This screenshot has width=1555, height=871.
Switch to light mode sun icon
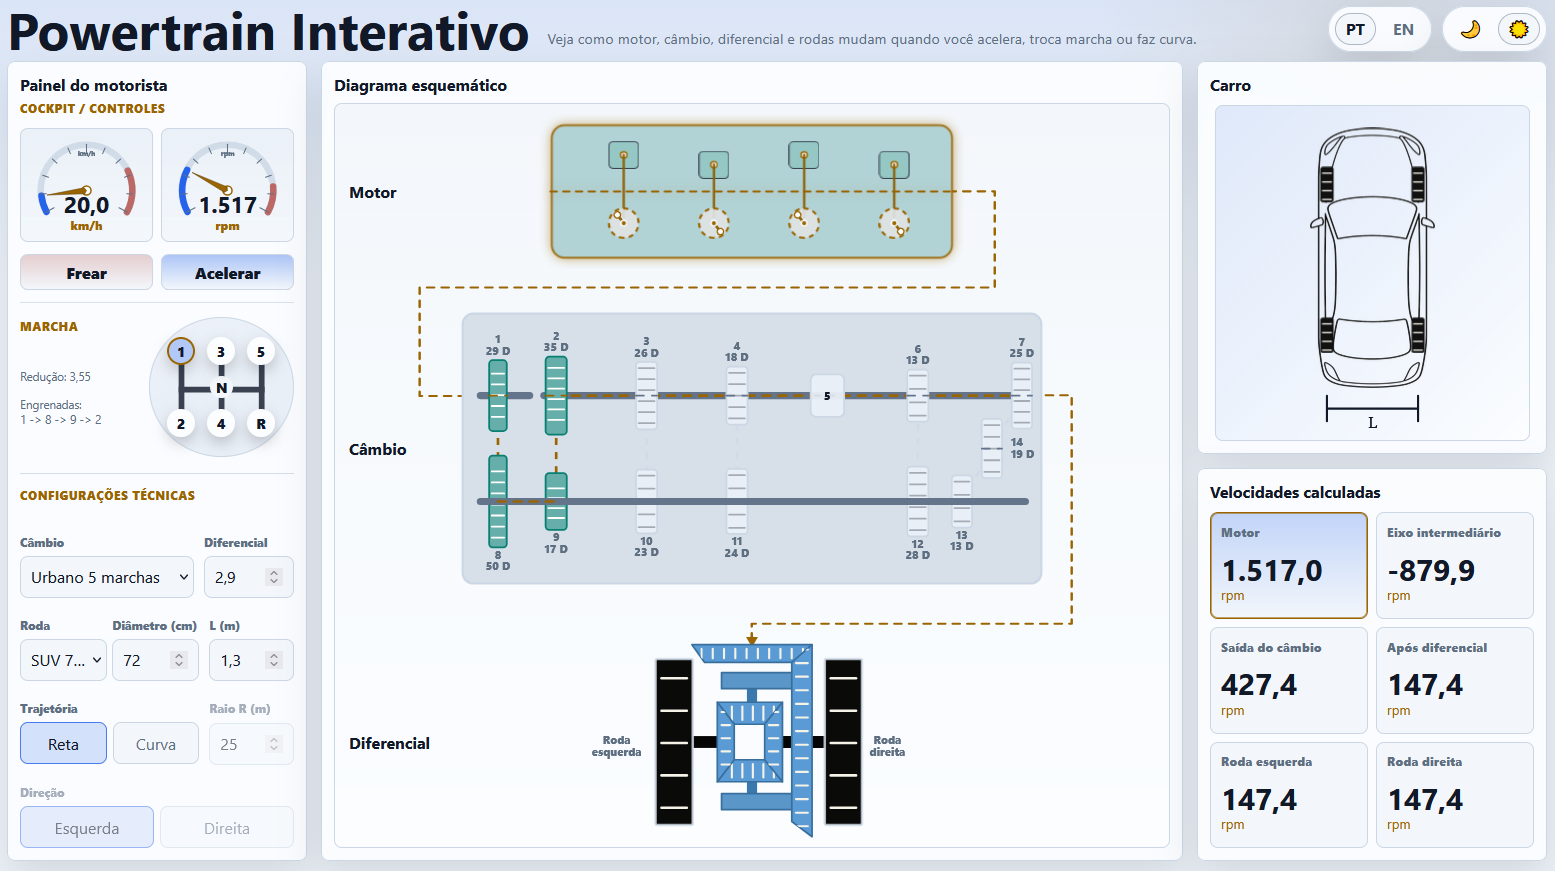(1518, 29)
